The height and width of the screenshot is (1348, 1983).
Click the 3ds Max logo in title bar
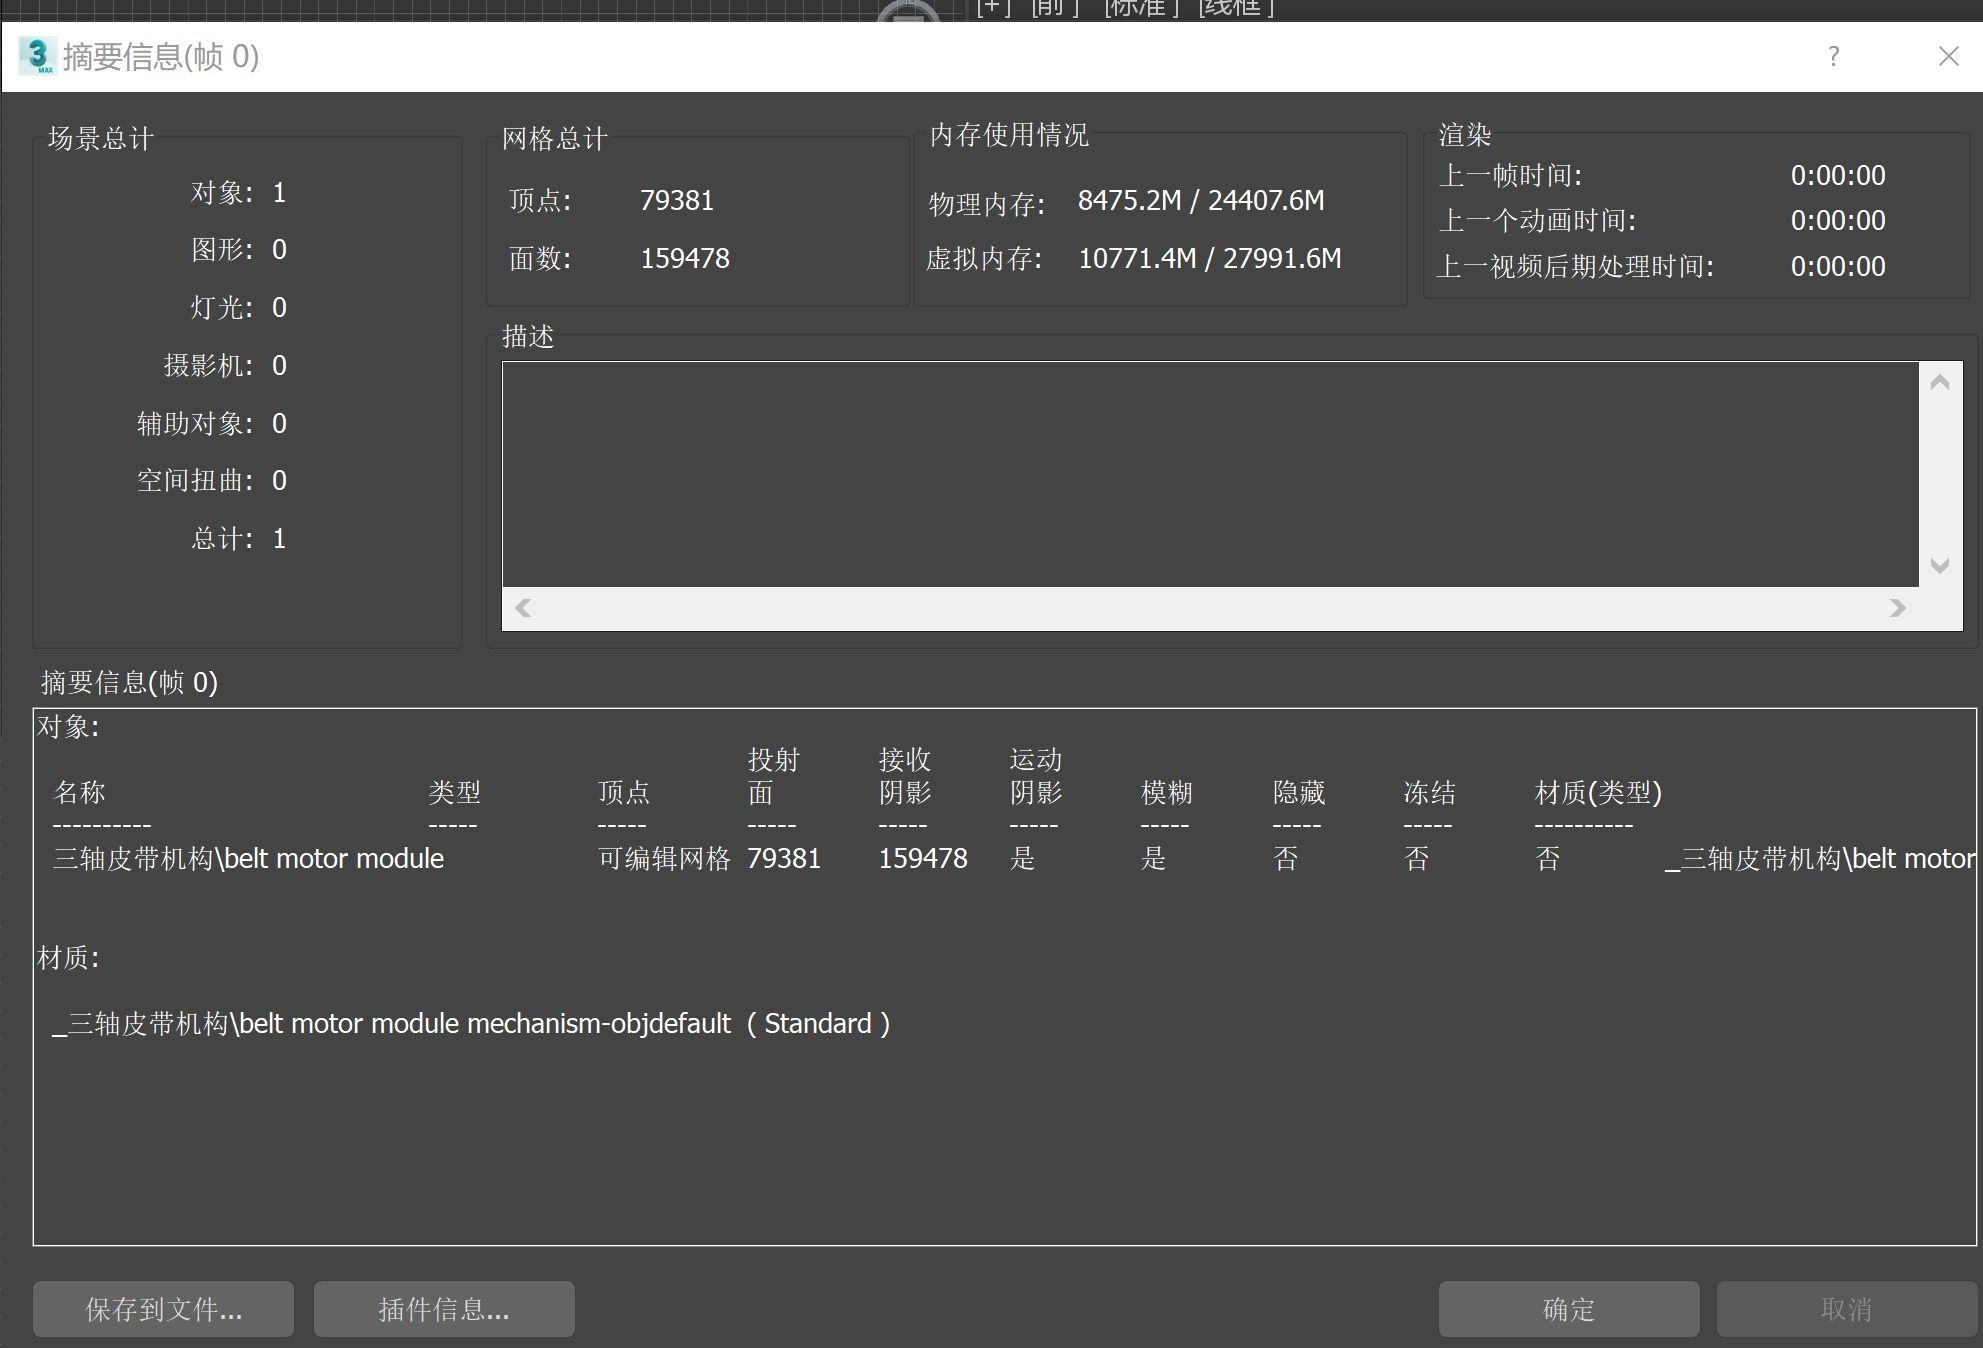click(x=37, y=56)
